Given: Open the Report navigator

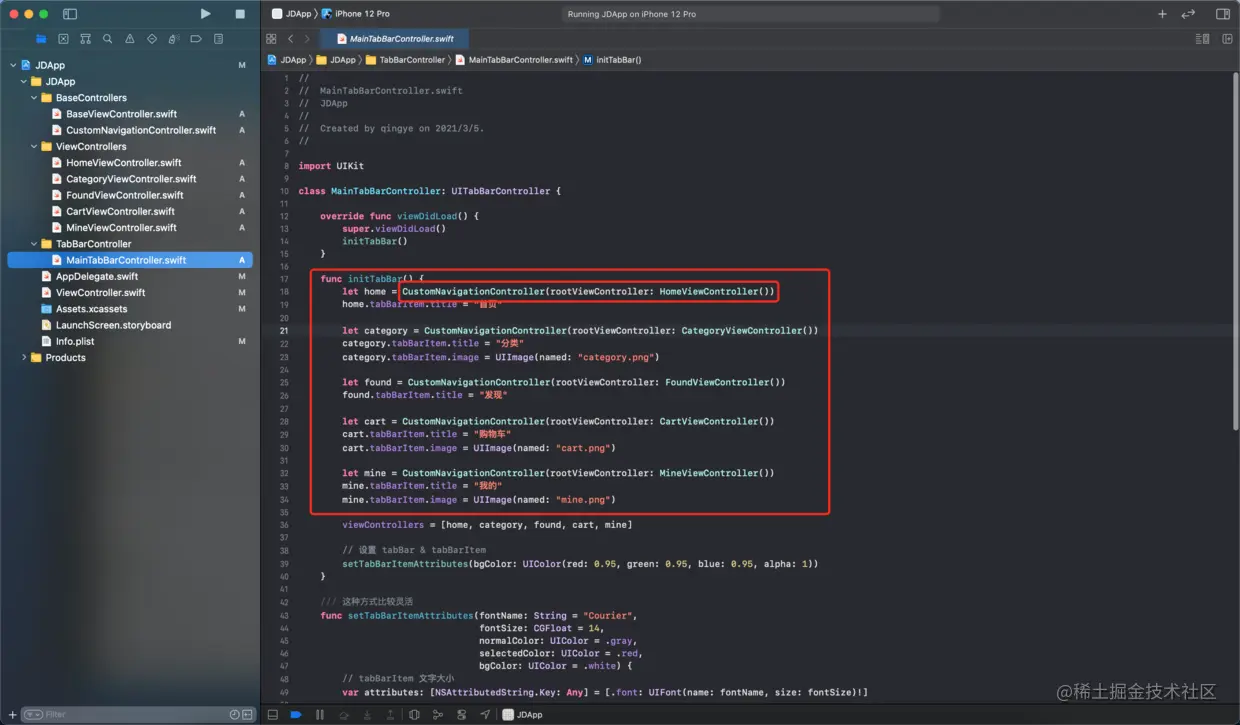Looking at the screenshot, I should pos(219,39).
